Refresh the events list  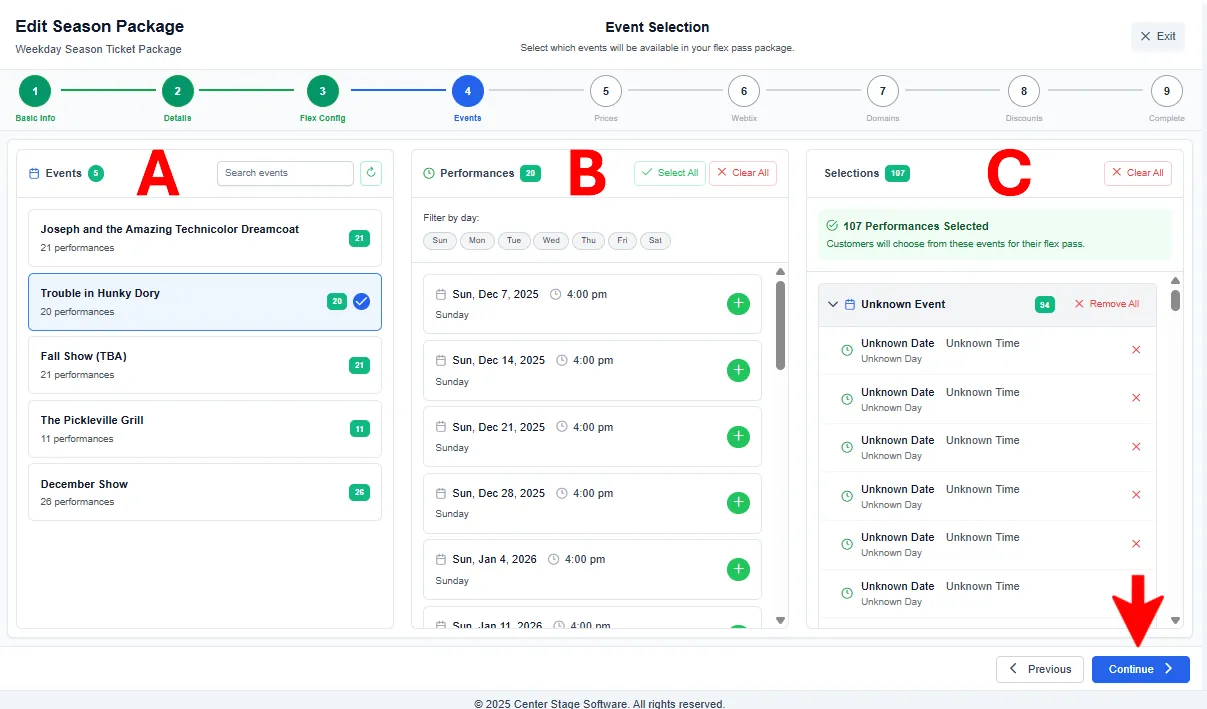pyautogui.click(x=371, y=173)
